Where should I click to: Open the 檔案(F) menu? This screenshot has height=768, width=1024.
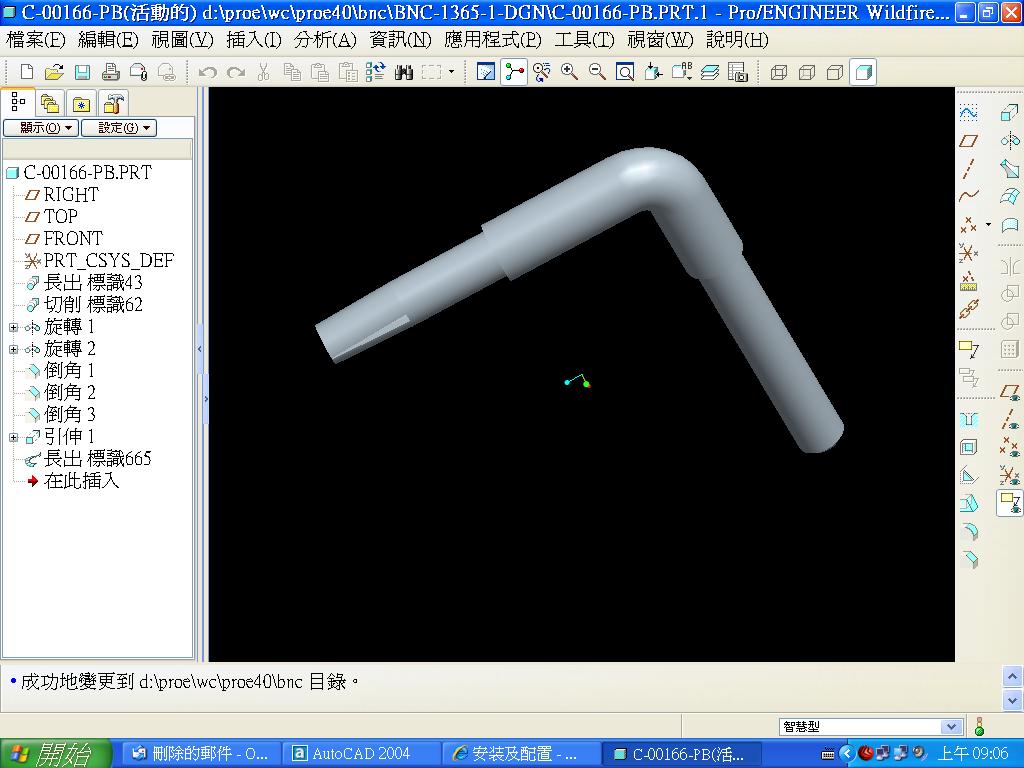pyautogui.click(x=35, y=40)
